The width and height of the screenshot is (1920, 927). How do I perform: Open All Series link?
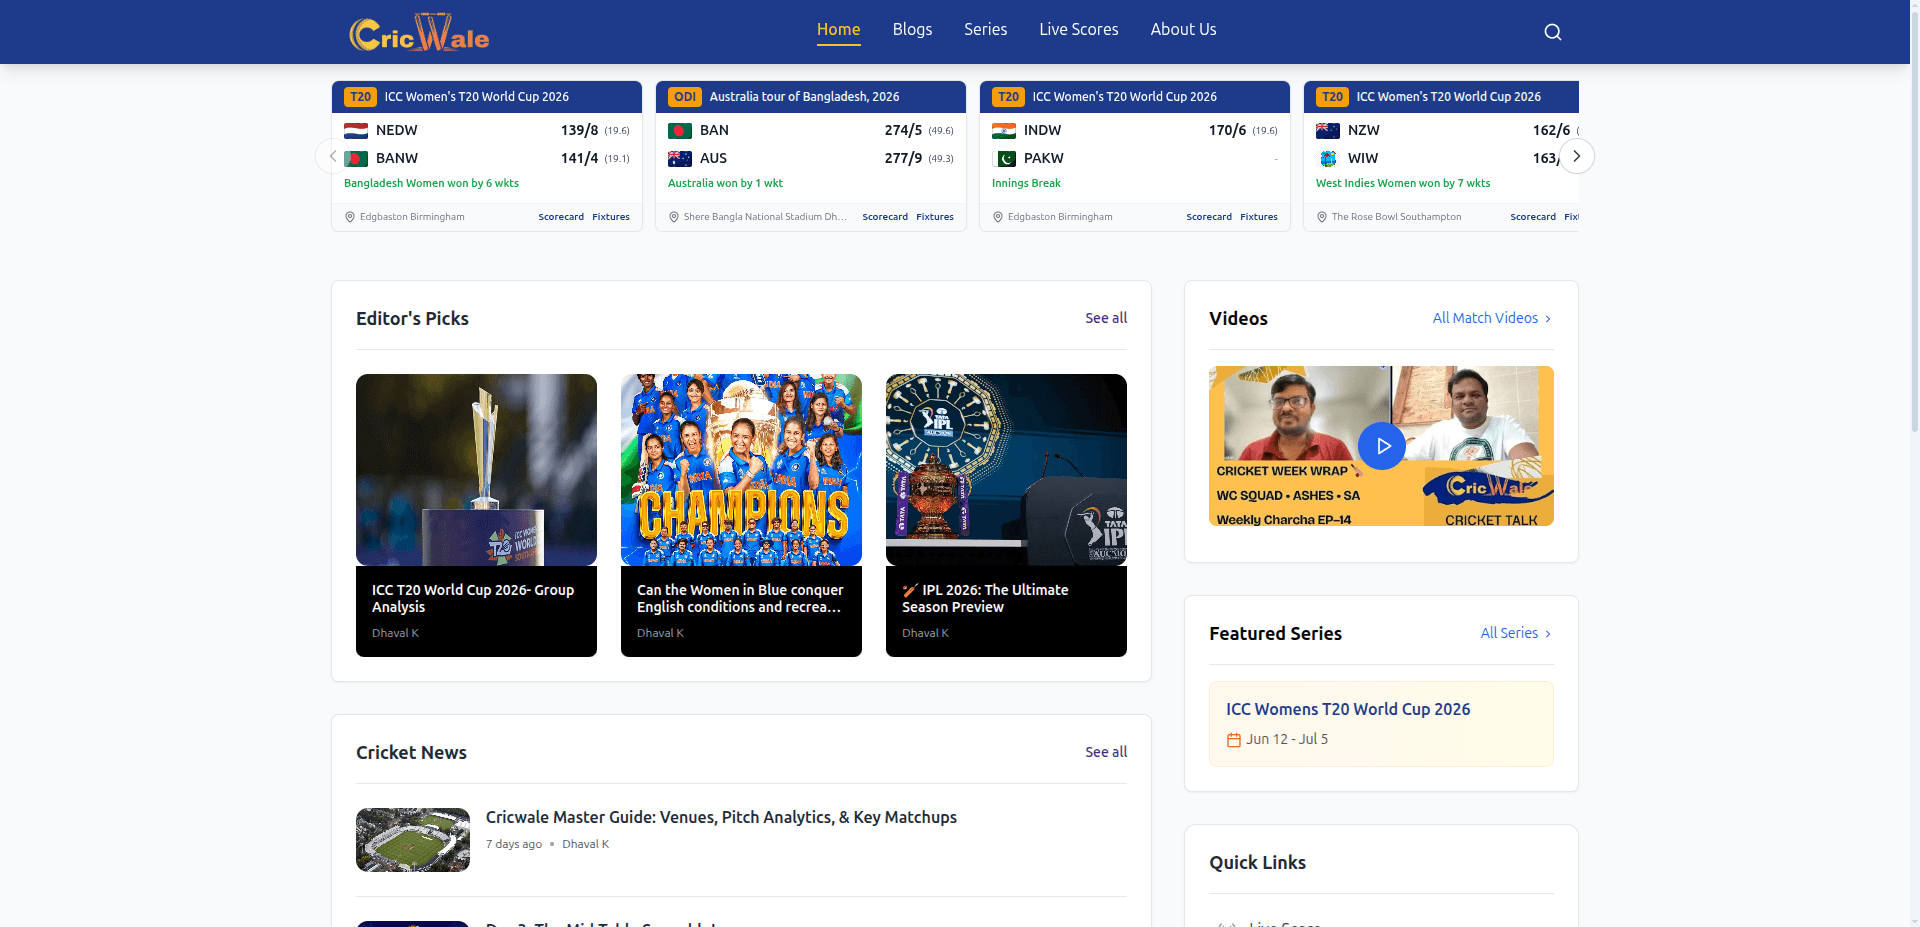[1516, 633]
